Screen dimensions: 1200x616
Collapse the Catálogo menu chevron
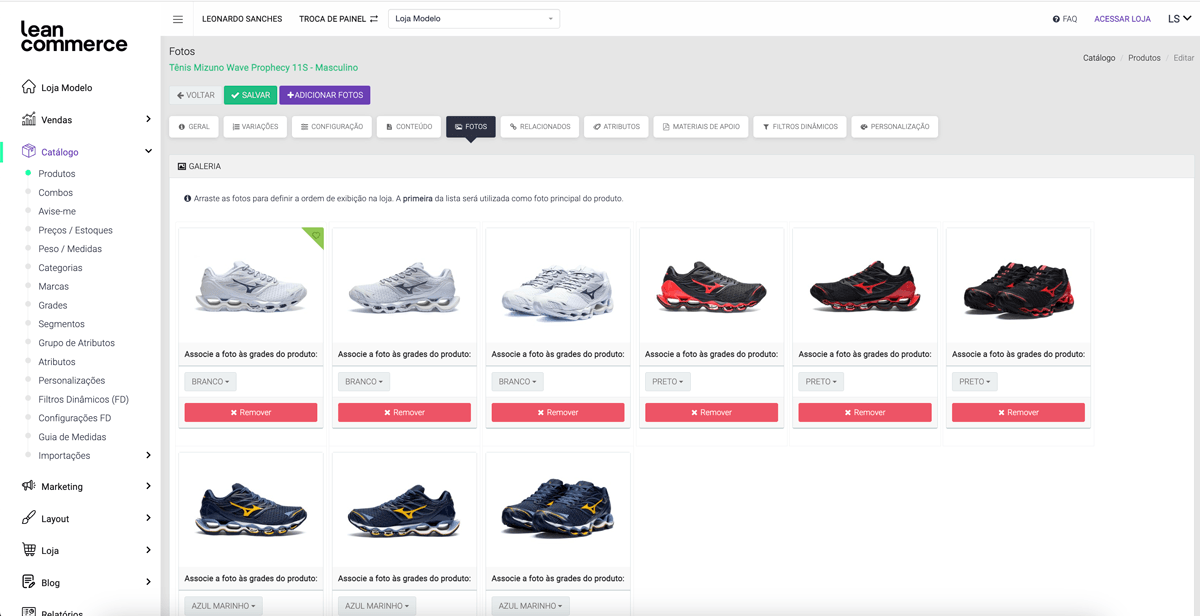[148, 152]
